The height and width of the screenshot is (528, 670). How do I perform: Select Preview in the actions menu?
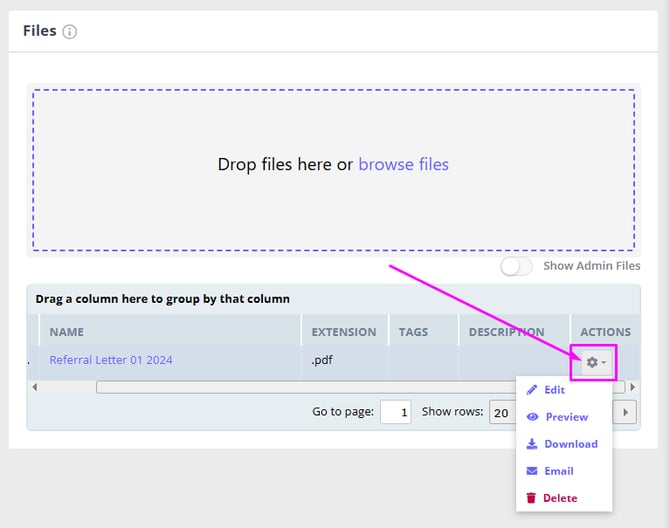click(566, 417)
